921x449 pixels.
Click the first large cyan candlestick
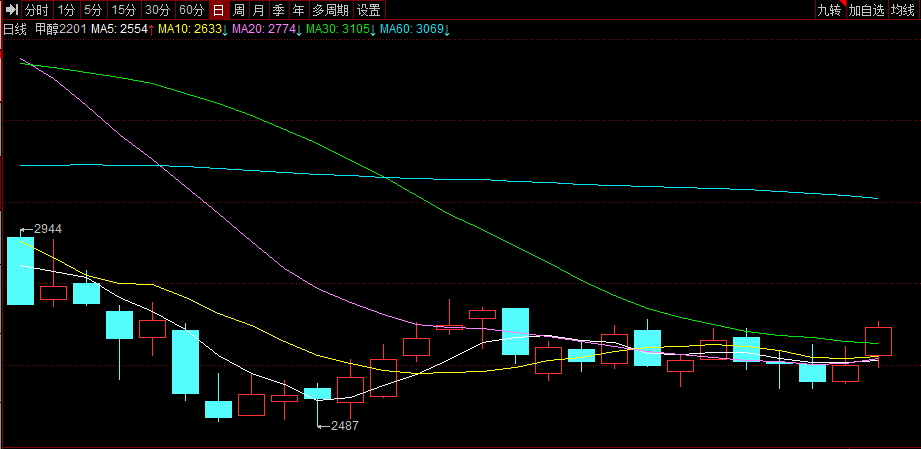coord(21,271)
